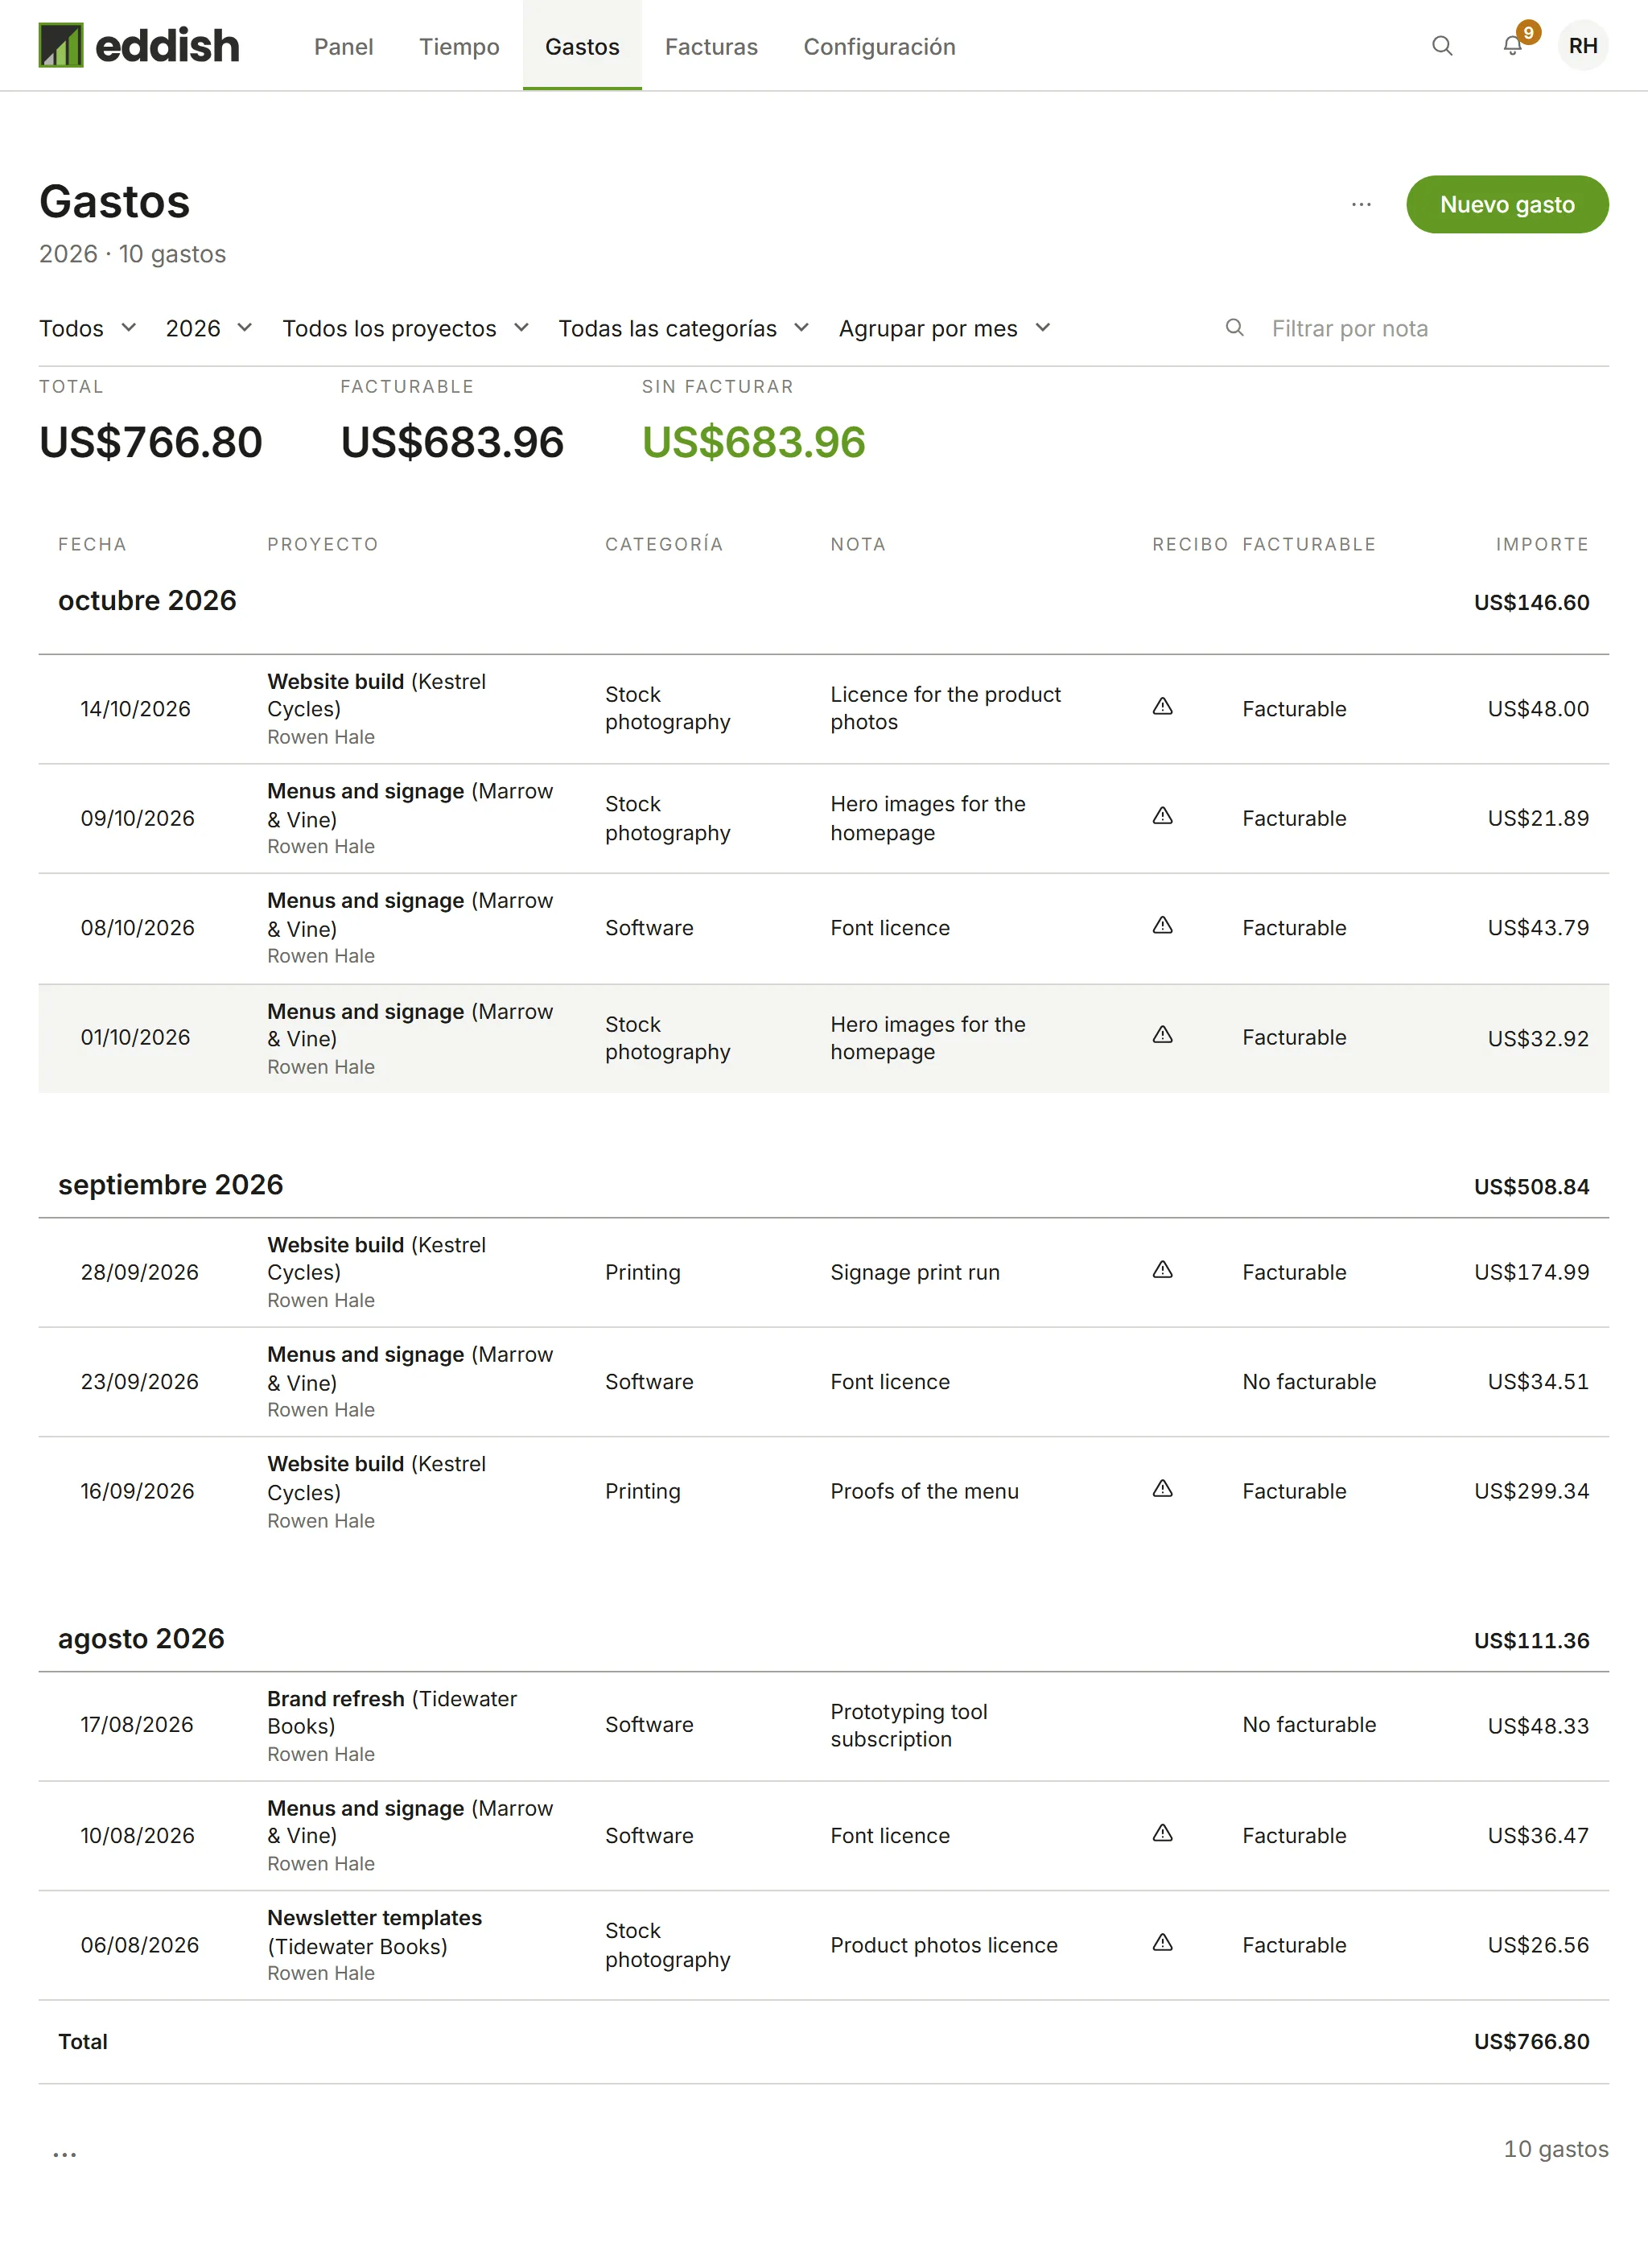
Task: Click the Signage print run note
Action: 914,1272
